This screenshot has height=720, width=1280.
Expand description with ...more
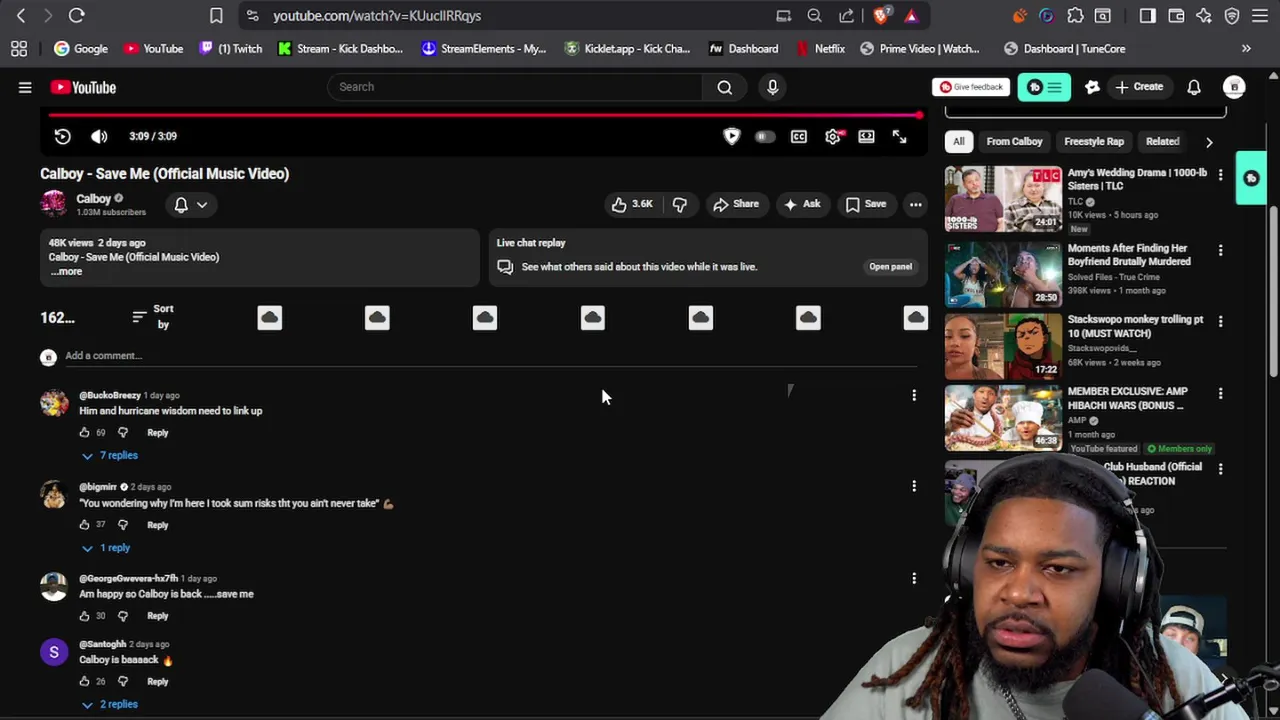click(x=66, y=272)
